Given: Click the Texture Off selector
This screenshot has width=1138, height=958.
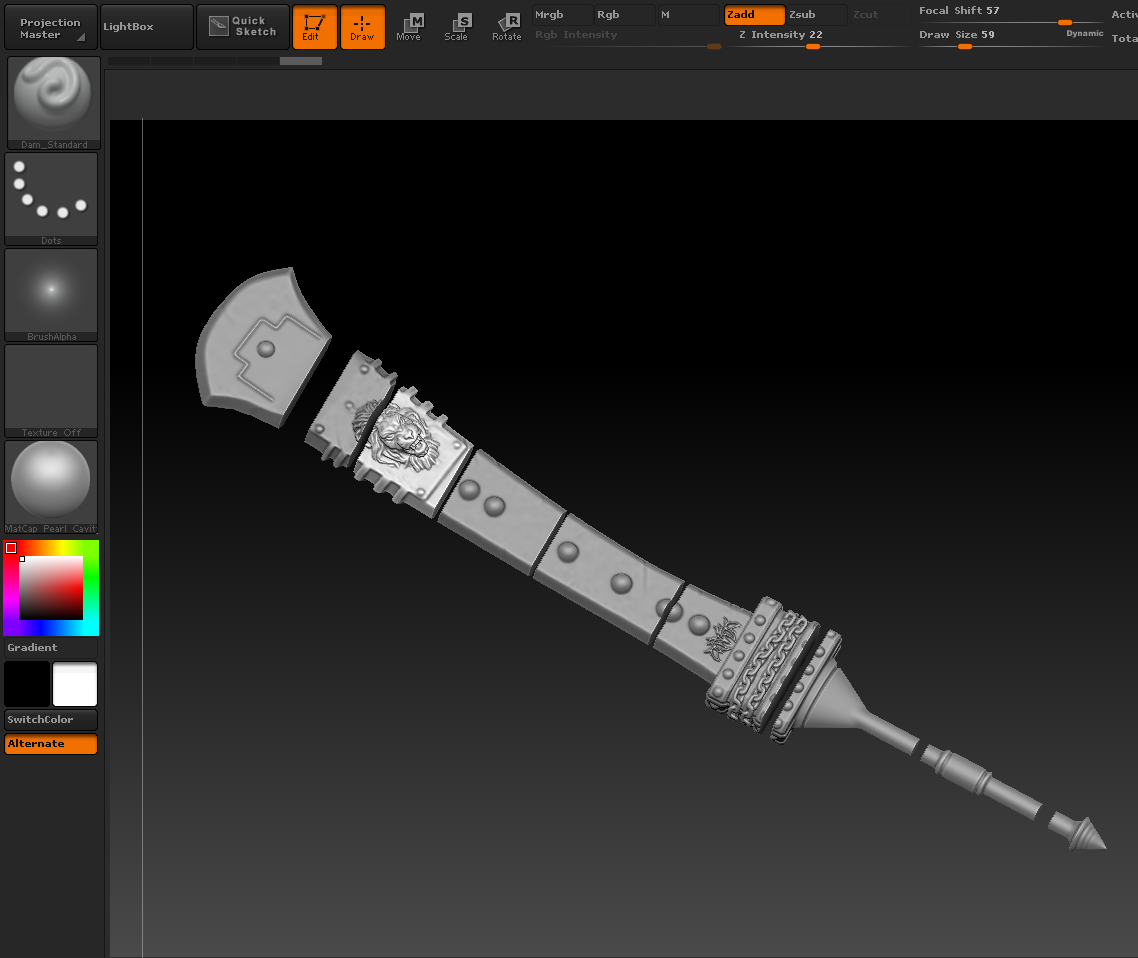Looking at the screenshot, I should pyautogui.click(x=51, y=388).
